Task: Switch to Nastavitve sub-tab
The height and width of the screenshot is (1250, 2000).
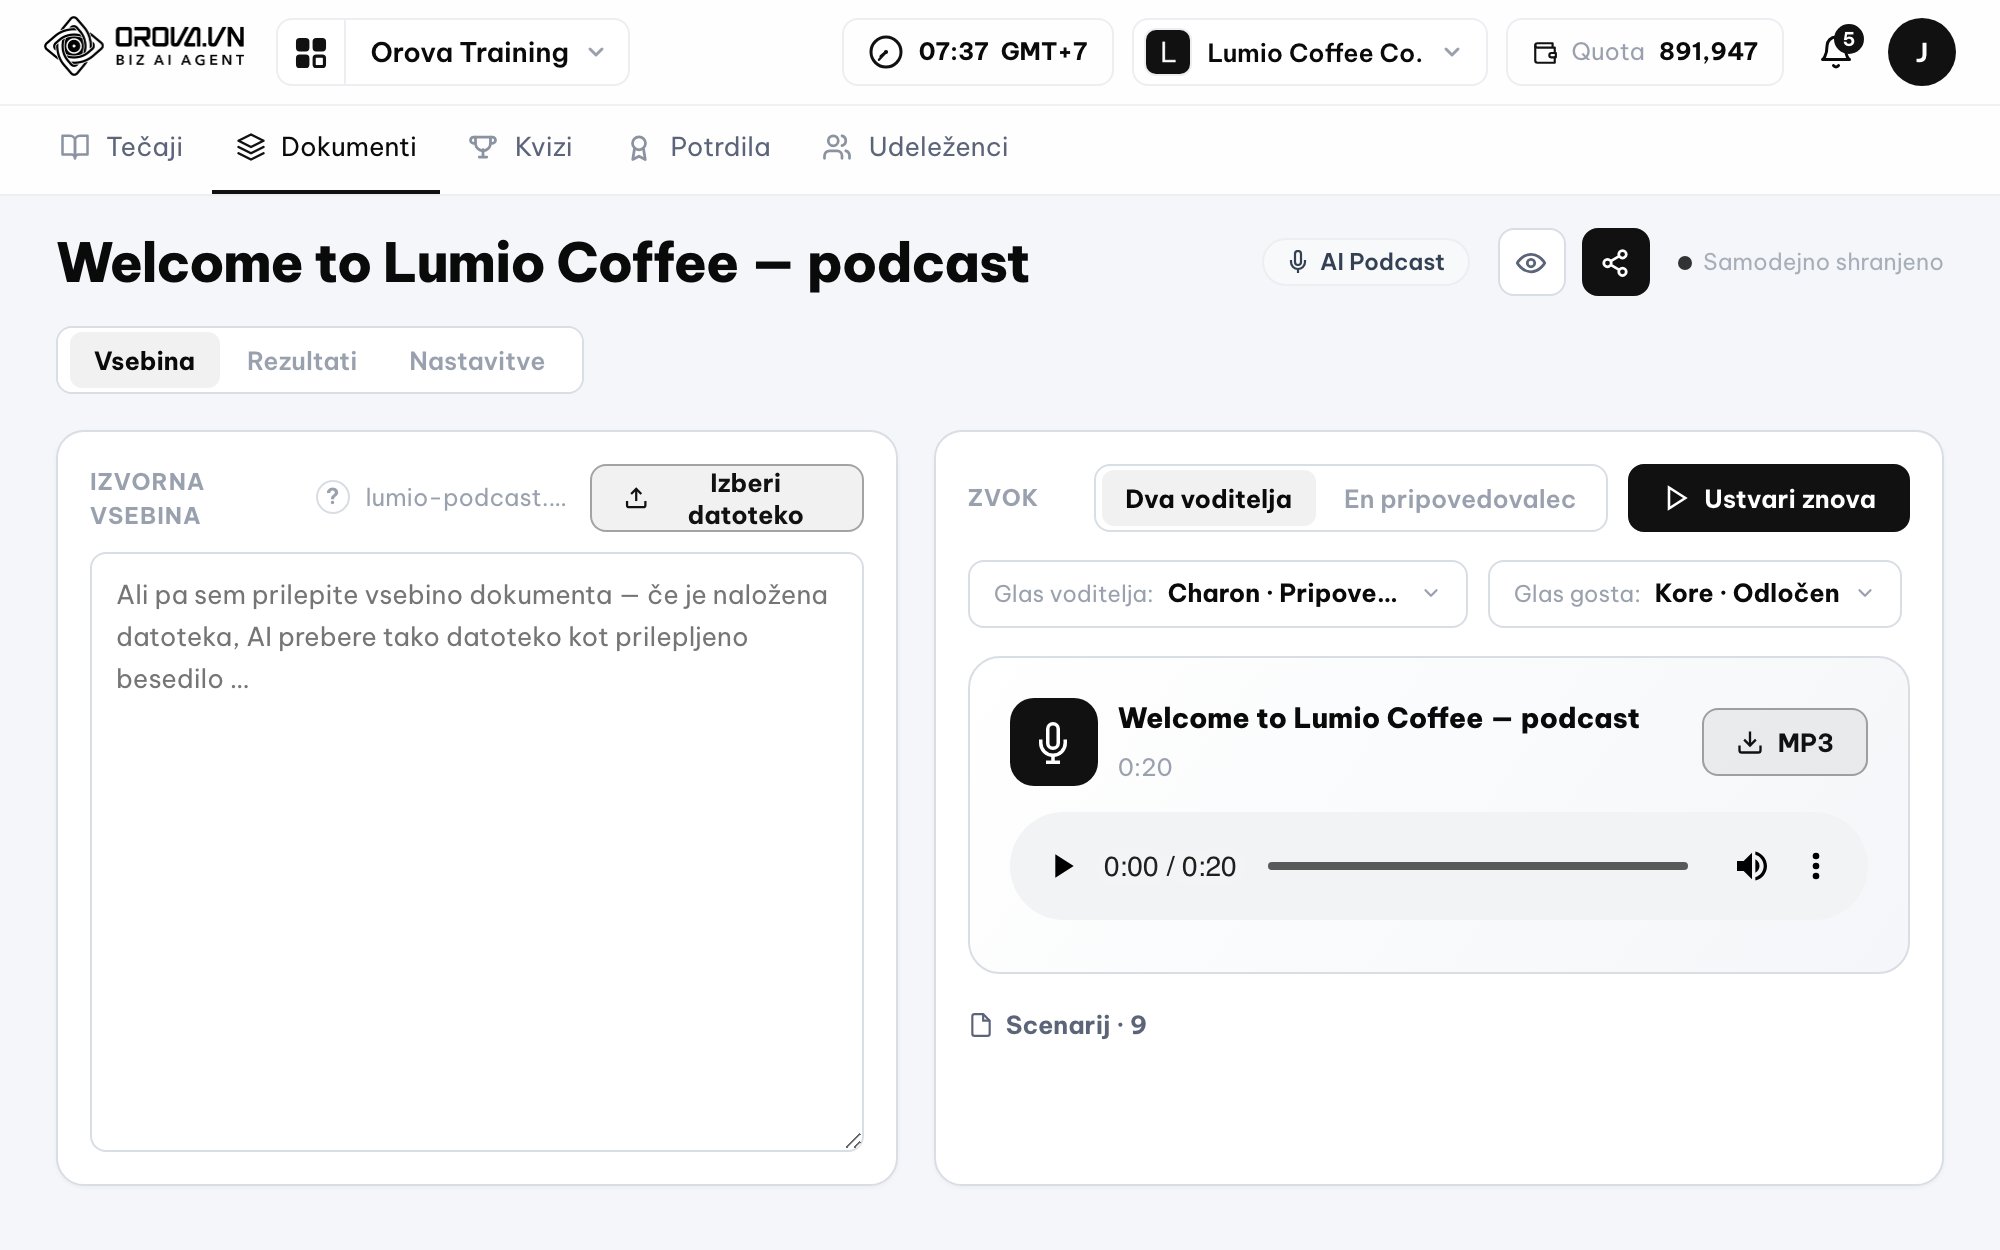Action: pyautogui.click(x=477, y=360)
